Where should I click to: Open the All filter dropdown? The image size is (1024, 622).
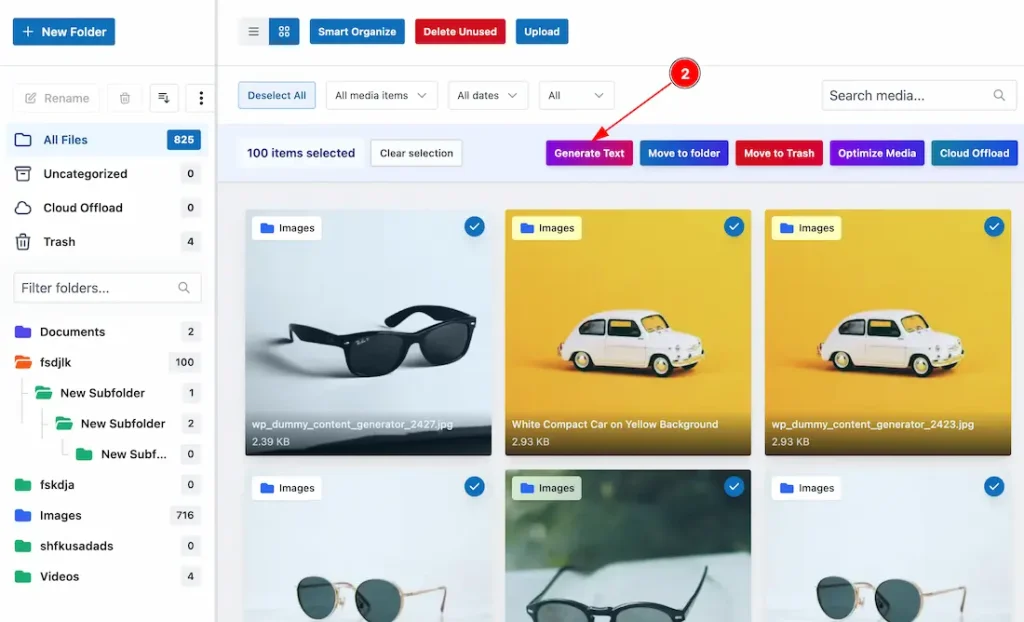coord(576,95)
